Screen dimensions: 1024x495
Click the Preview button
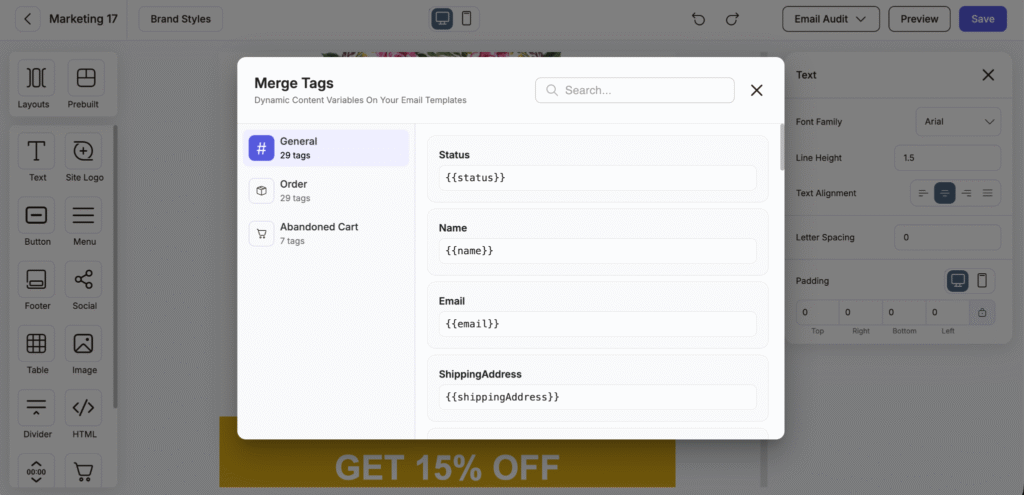pos(919,19)
